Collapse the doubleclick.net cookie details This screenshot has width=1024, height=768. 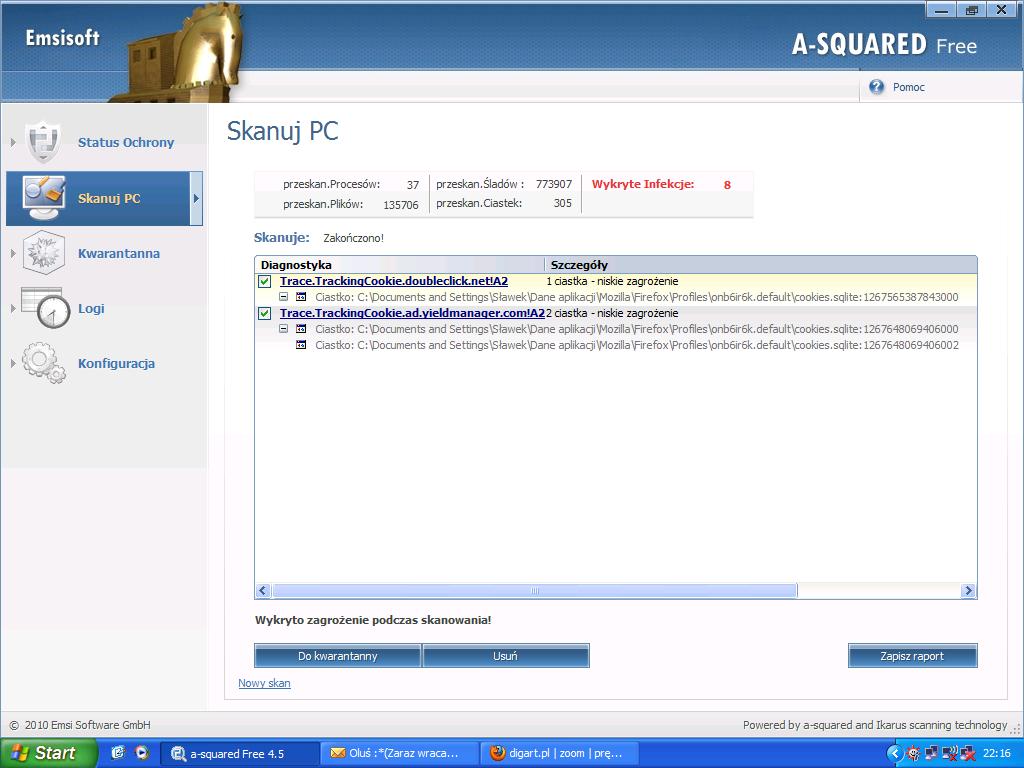[283, 297]
